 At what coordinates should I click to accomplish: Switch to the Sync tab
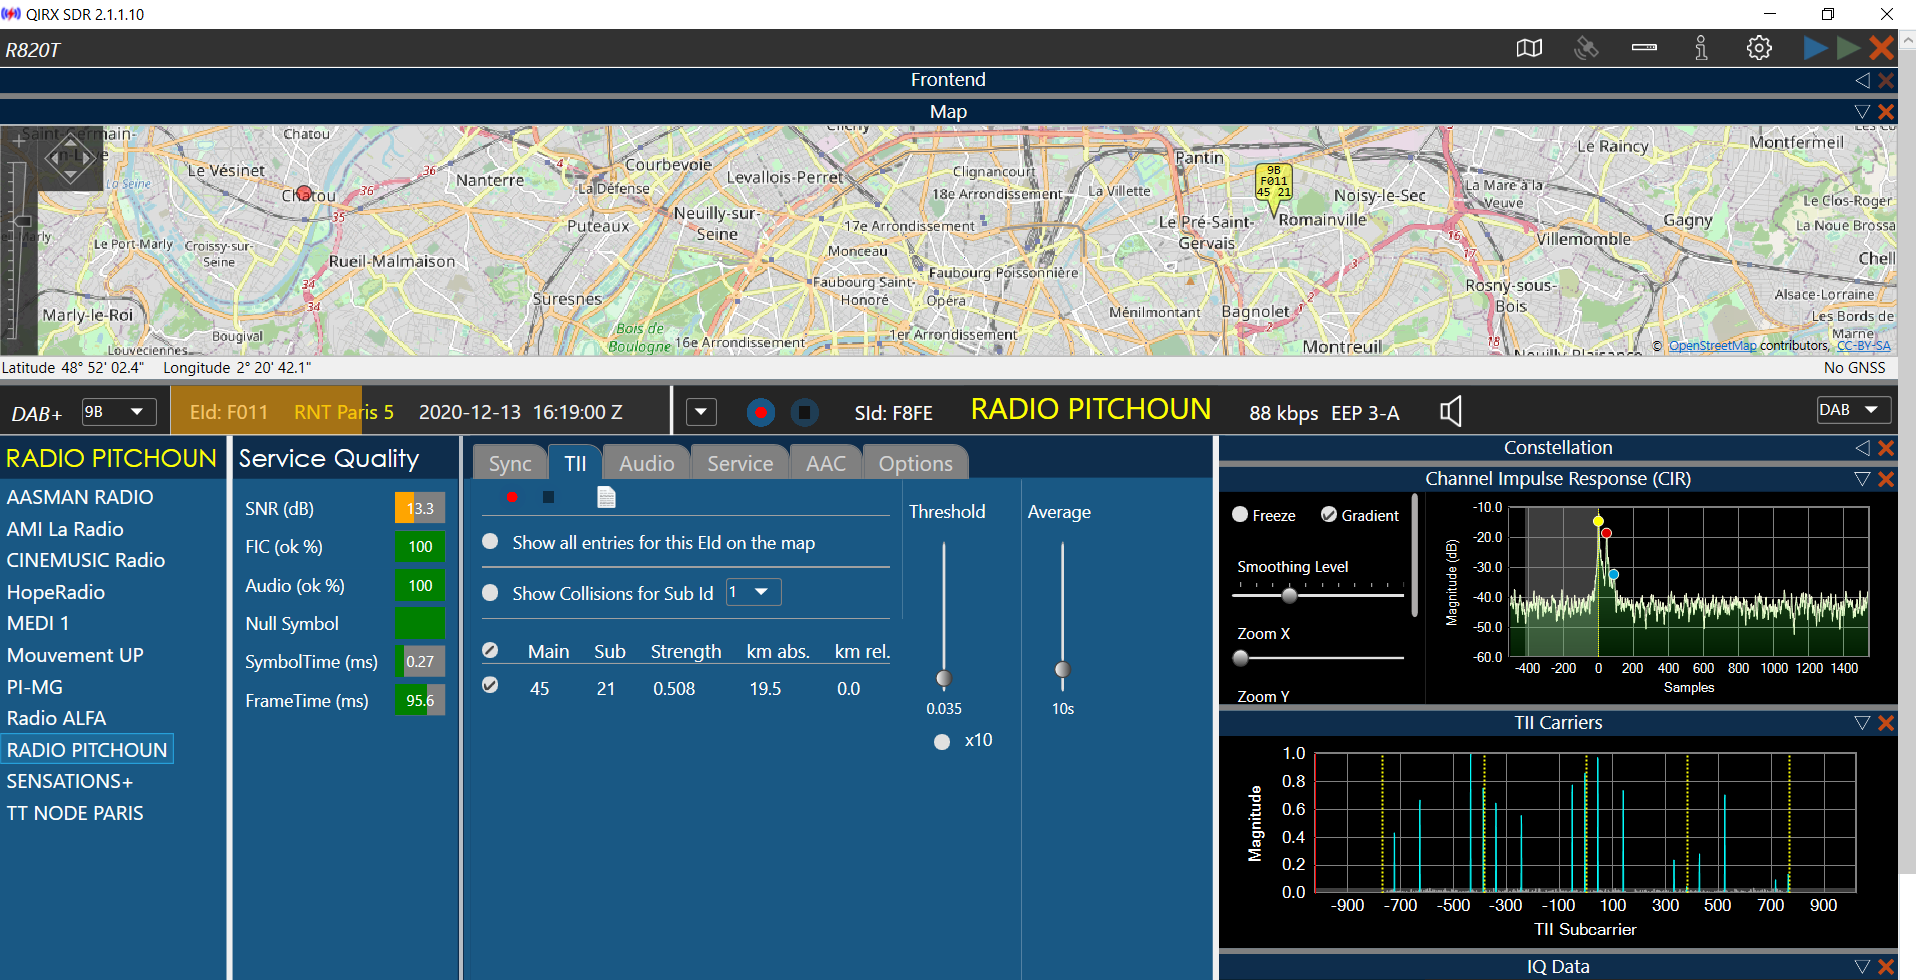pos(510,463)
